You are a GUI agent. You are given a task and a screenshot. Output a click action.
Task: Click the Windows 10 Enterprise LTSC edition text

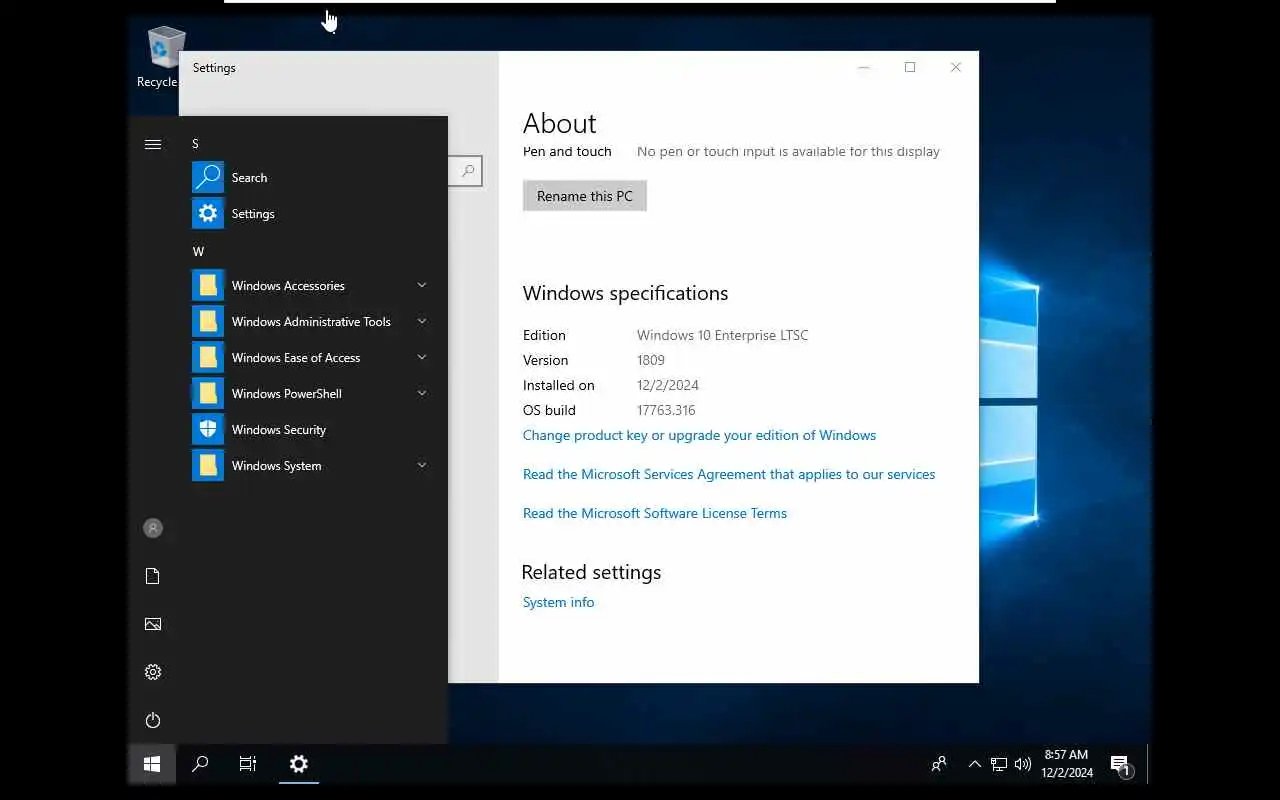[x=723, y=335]
